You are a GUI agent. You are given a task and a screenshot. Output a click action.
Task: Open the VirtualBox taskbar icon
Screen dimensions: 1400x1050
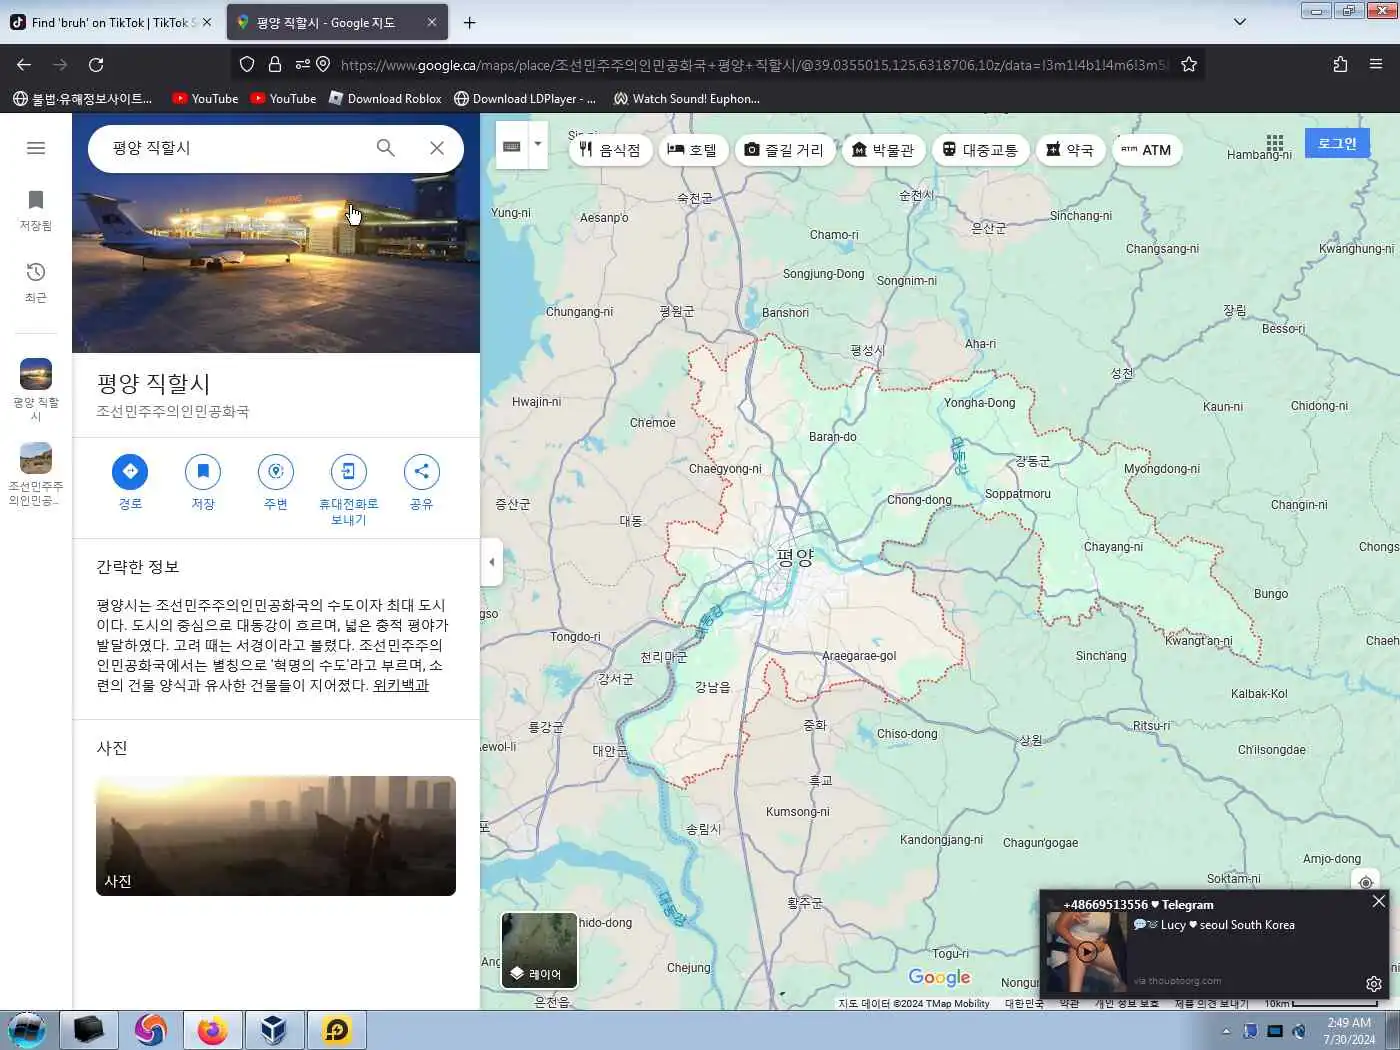(x=274, y=1030)
